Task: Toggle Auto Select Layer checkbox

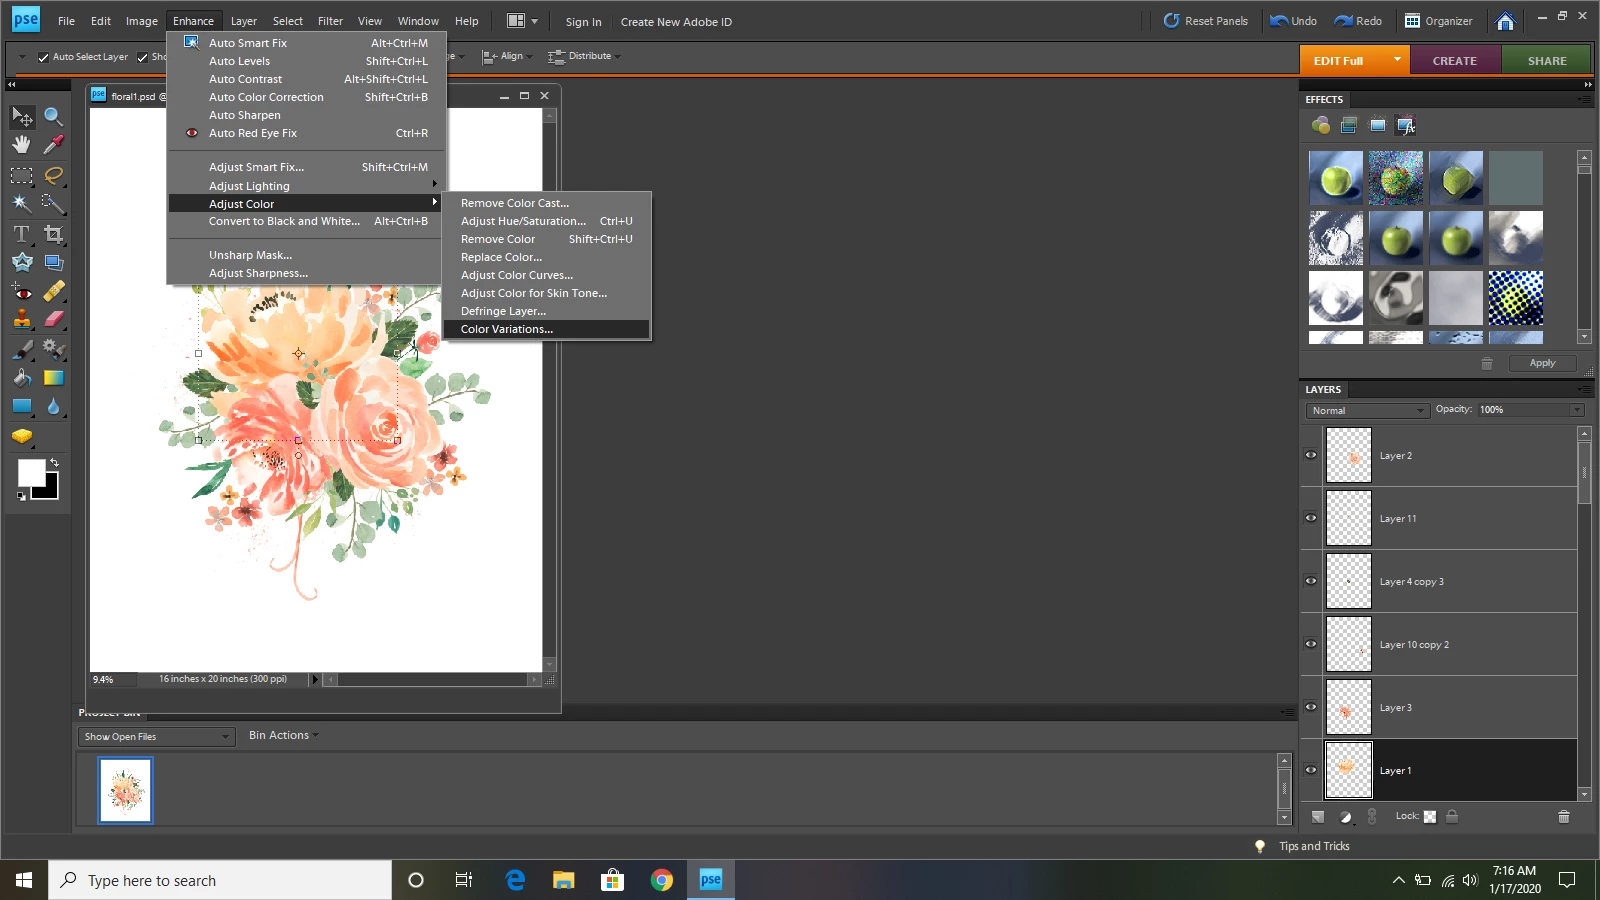Action: click(x=43, y=57)
